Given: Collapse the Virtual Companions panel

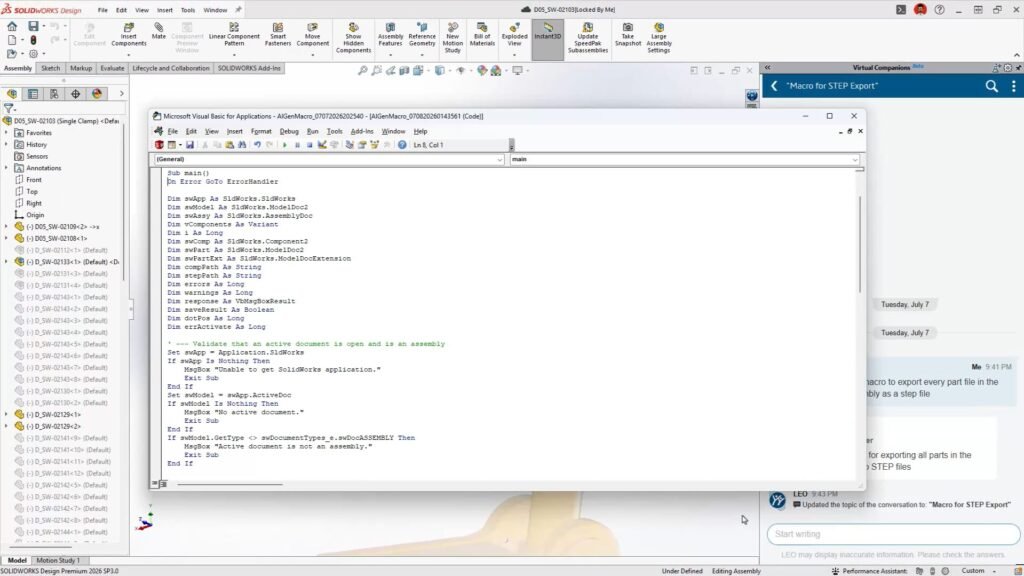Looking at the screenshot, I should (768, 67).
